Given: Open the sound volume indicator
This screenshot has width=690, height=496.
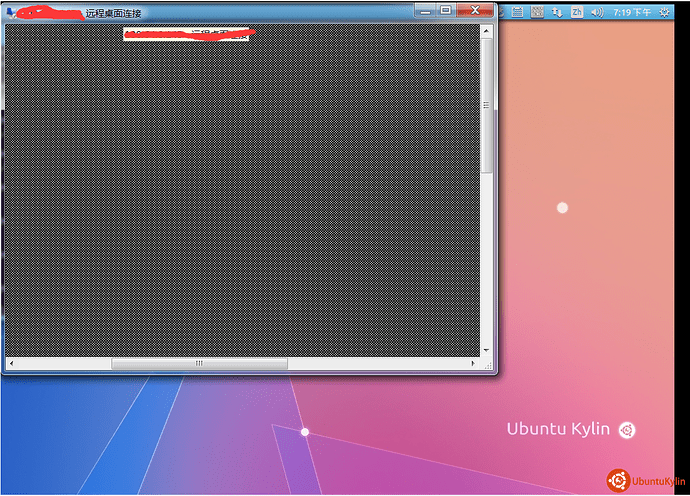Looking at the screenshot, I should coord(597,12).
